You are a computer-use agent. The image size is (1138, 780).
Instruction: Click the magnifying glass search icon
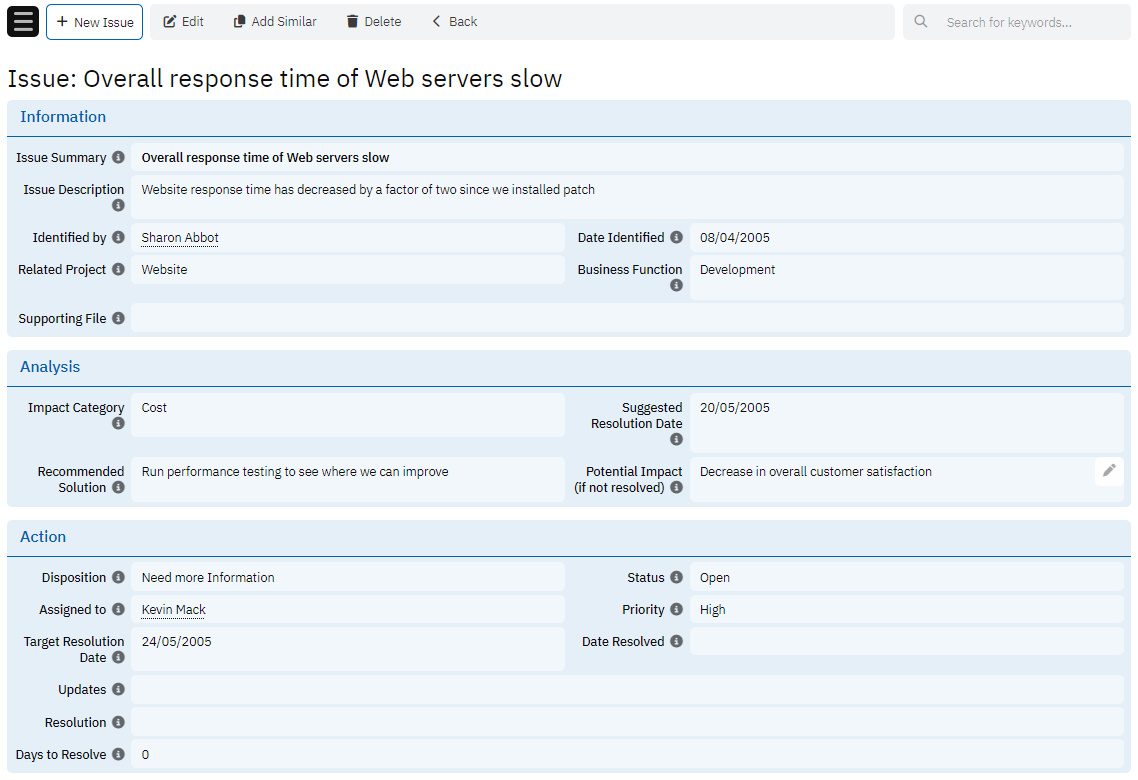921,22
